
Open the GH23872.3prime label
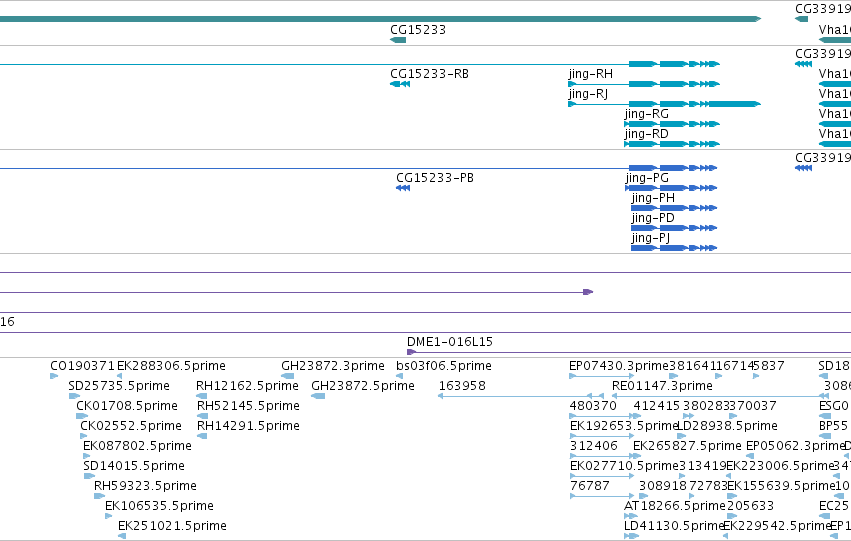(333, 366)
